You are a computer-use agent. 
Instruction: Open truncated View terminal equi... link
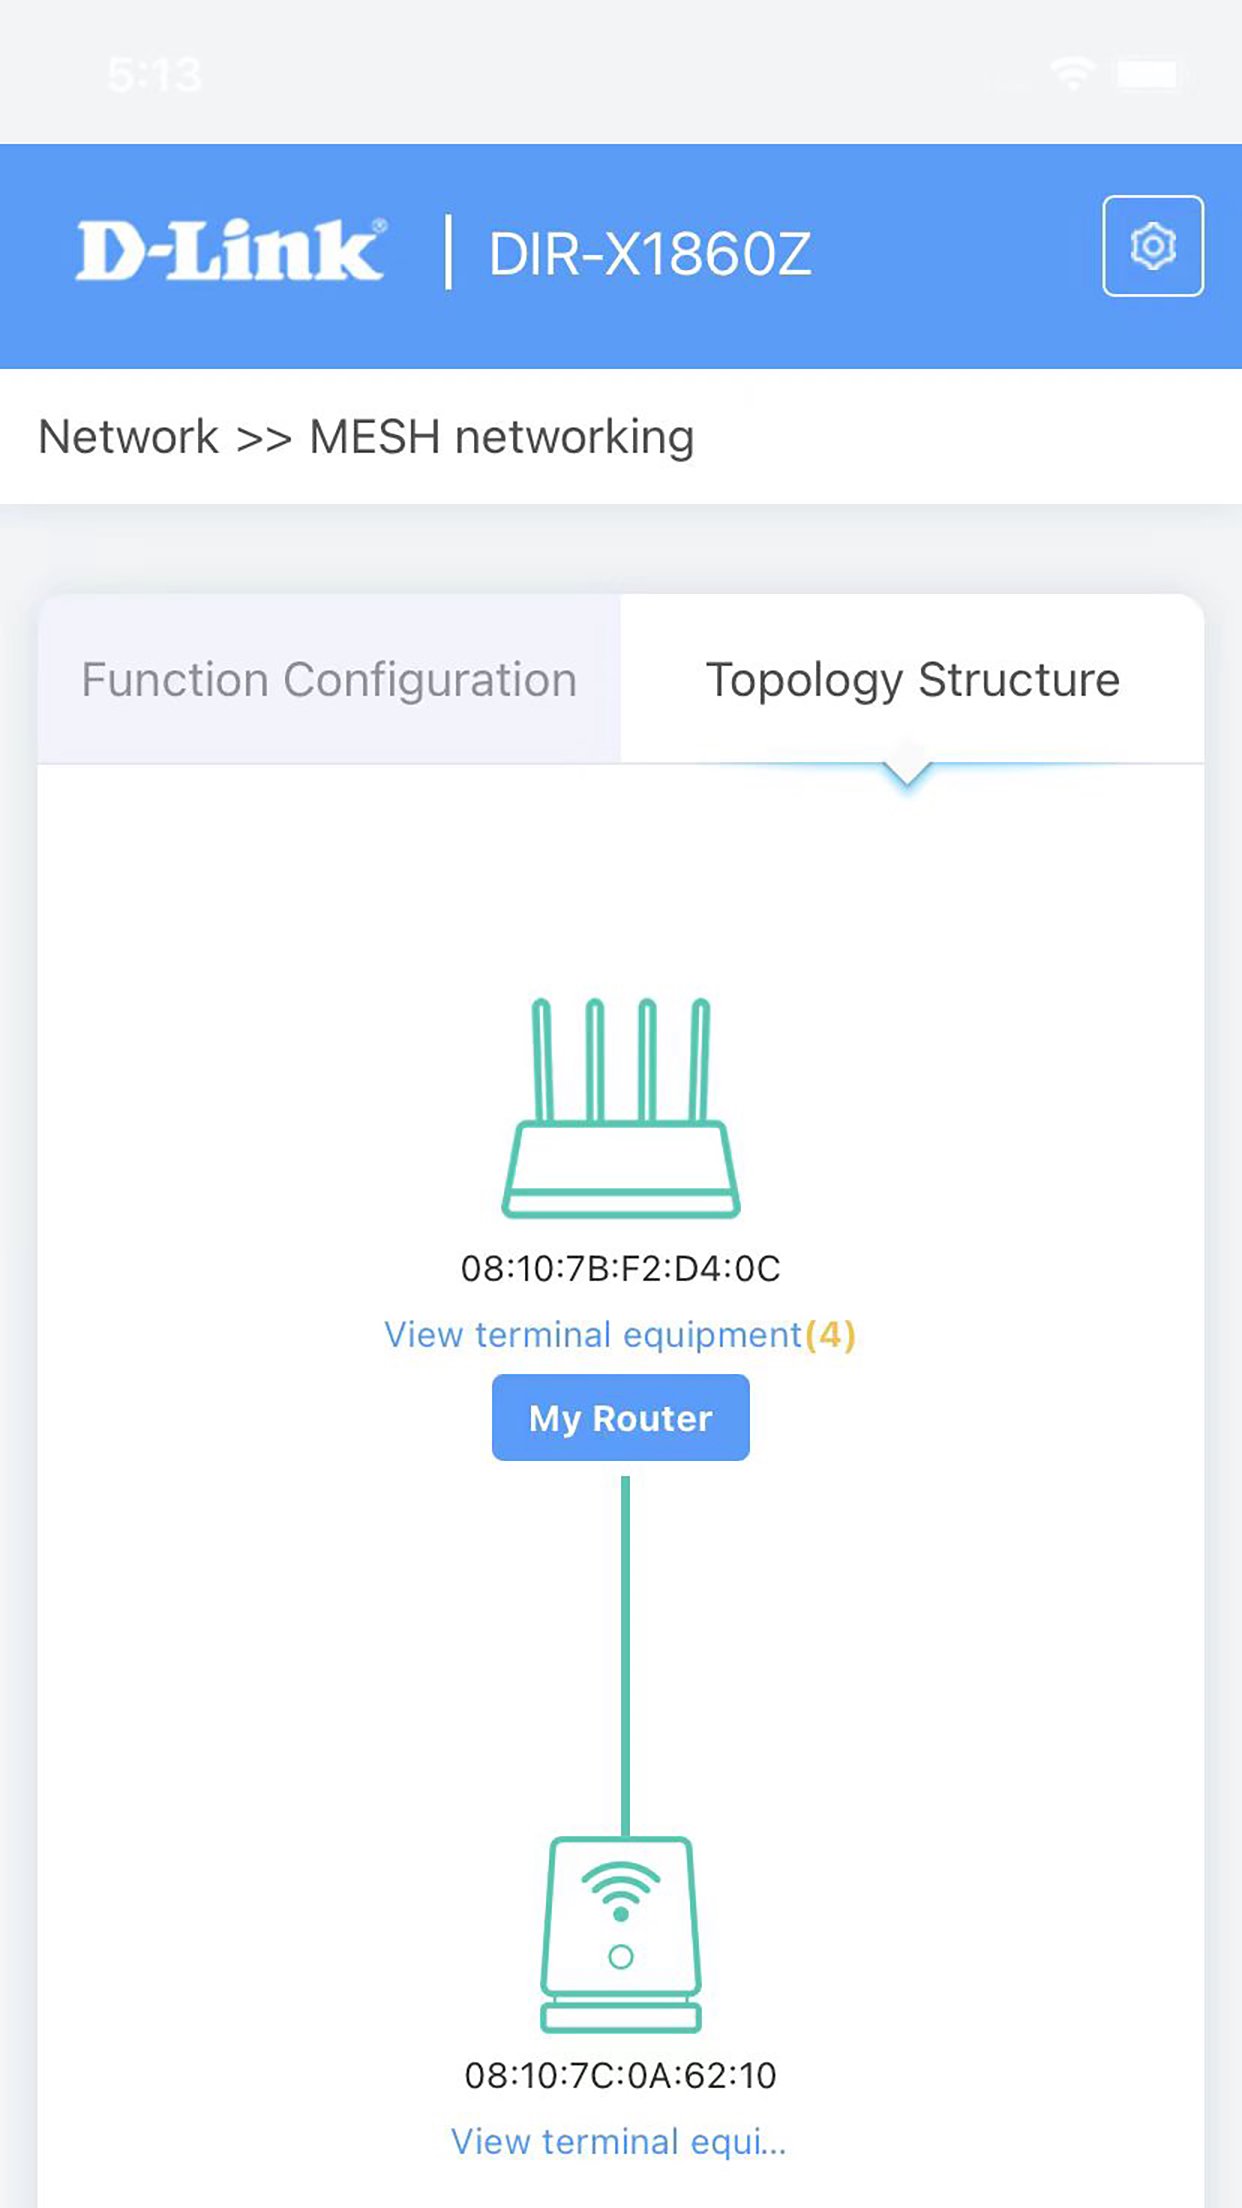(x=618, y=2141)
